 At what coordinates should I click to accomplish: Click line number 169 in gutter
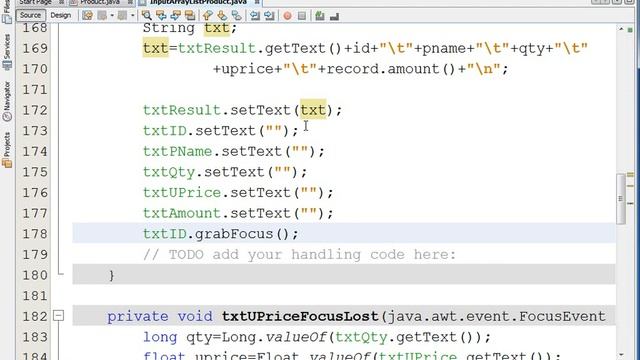35,48
